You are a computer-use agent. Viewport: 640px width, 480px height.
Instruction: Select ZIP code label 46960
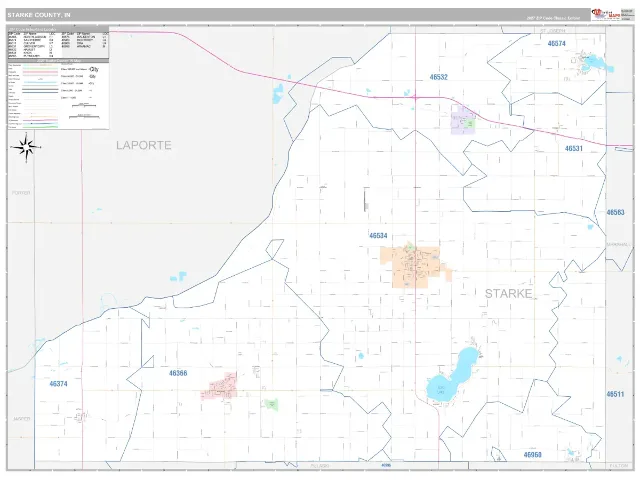(x=532, y=455)
